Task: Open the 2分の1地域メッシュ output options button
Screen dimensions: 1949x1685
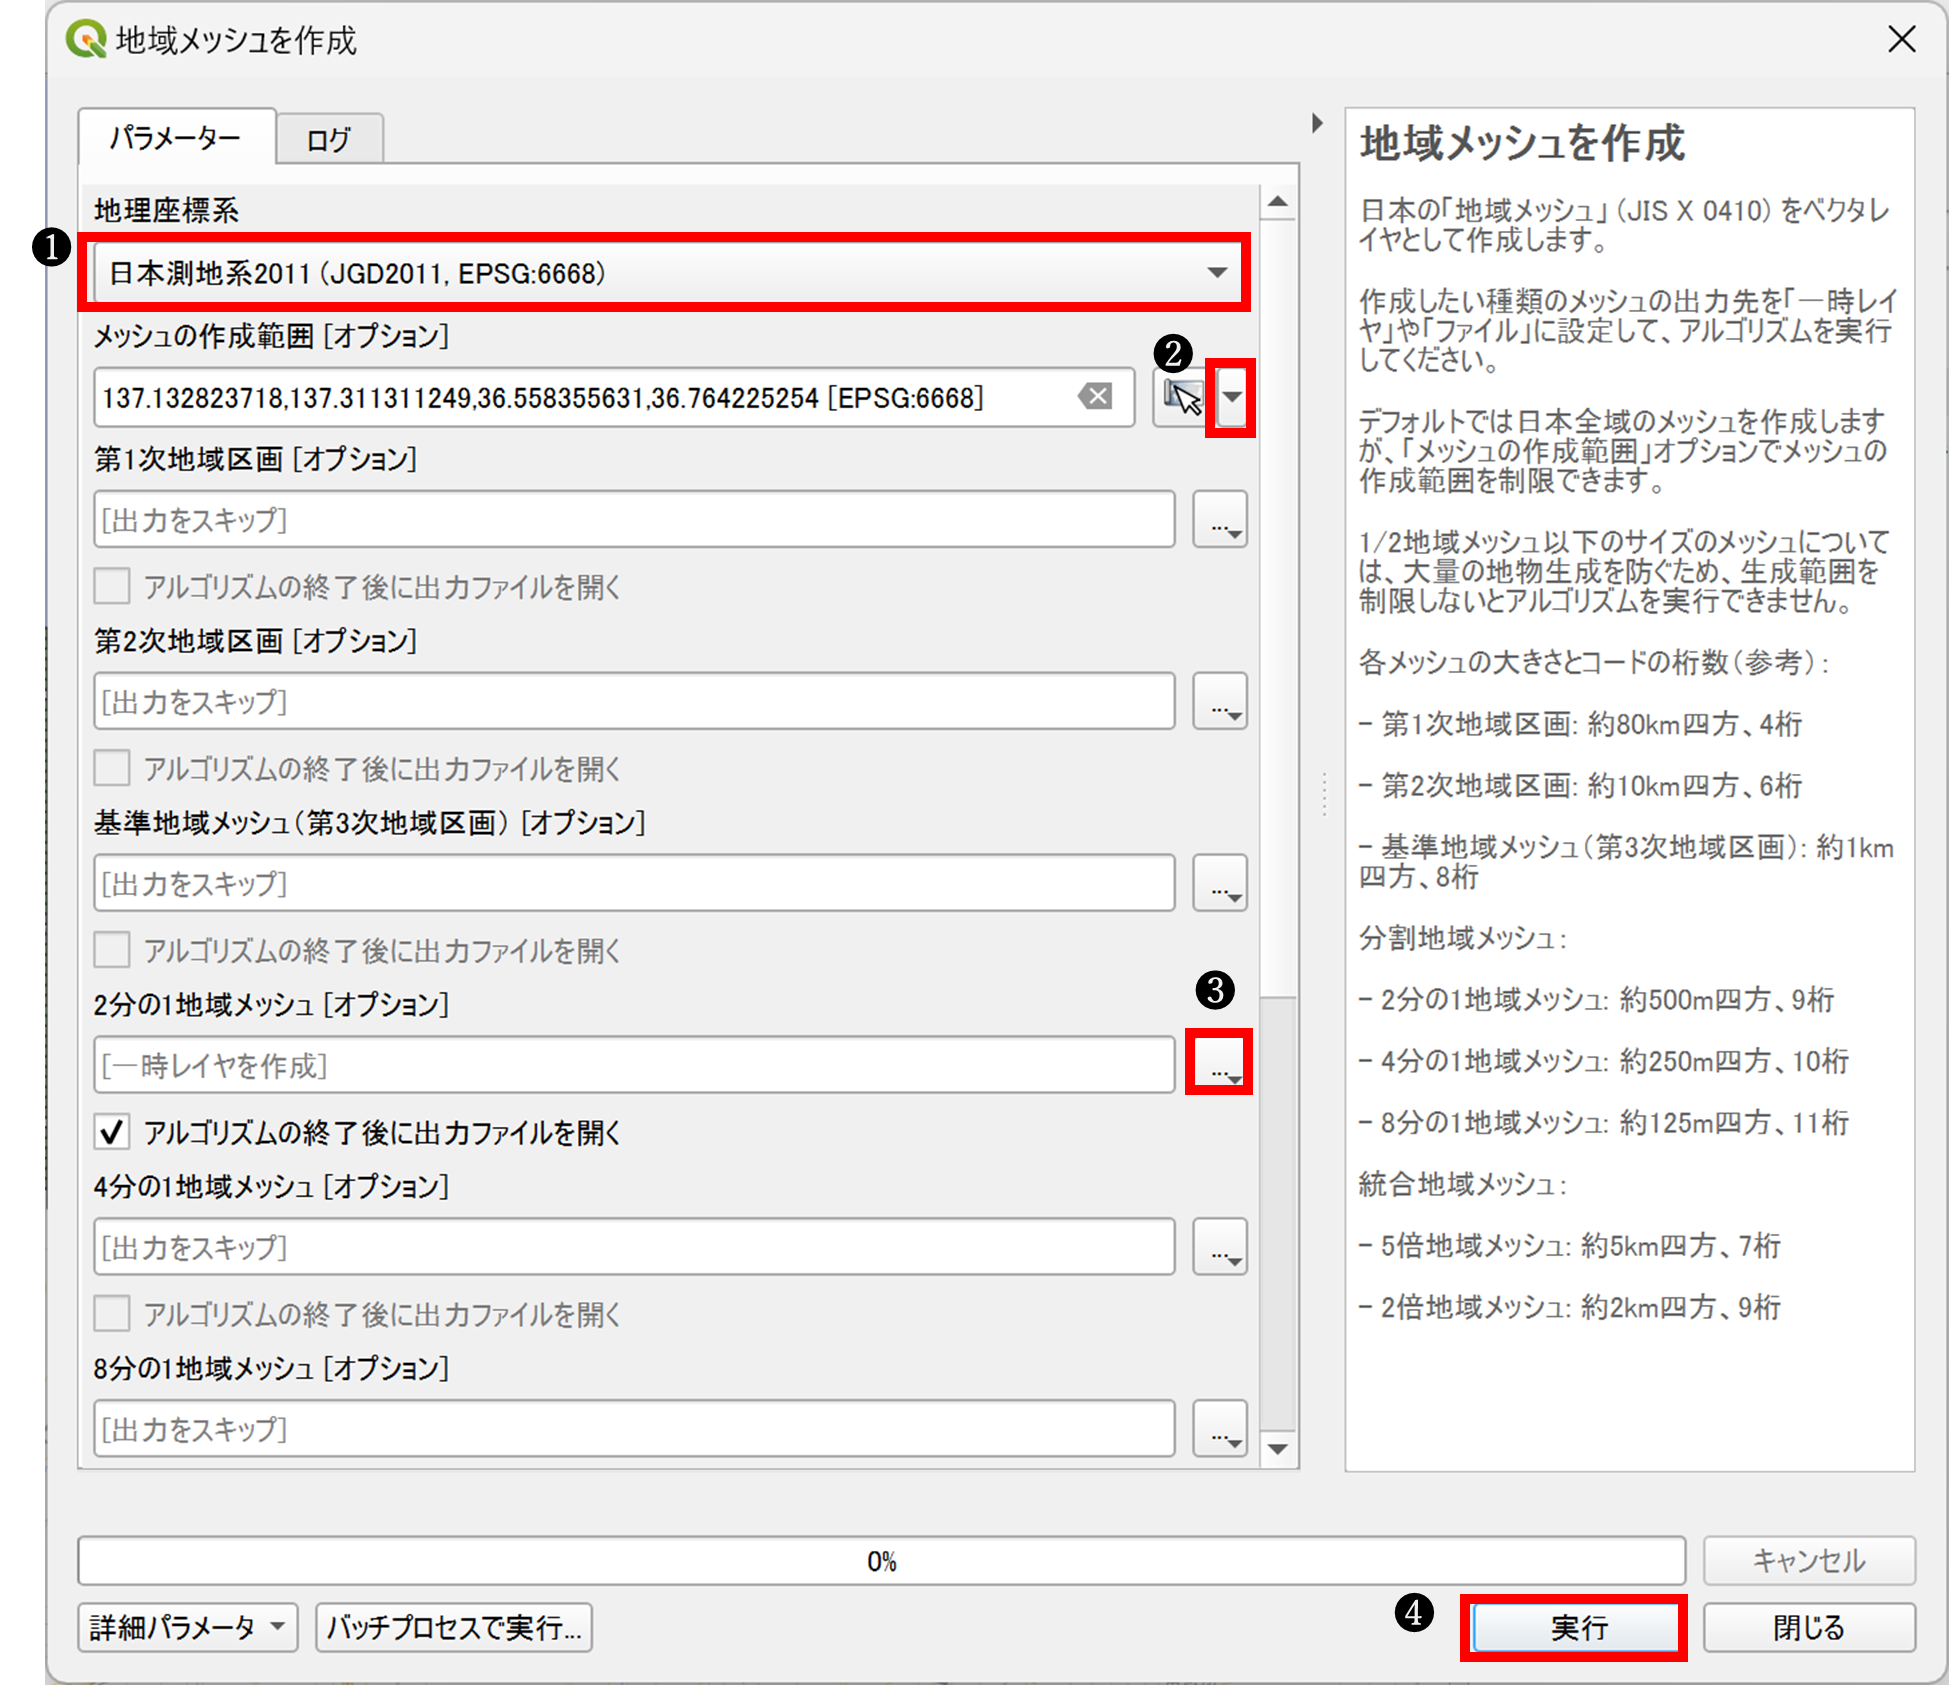Action: point(1220,1064)
